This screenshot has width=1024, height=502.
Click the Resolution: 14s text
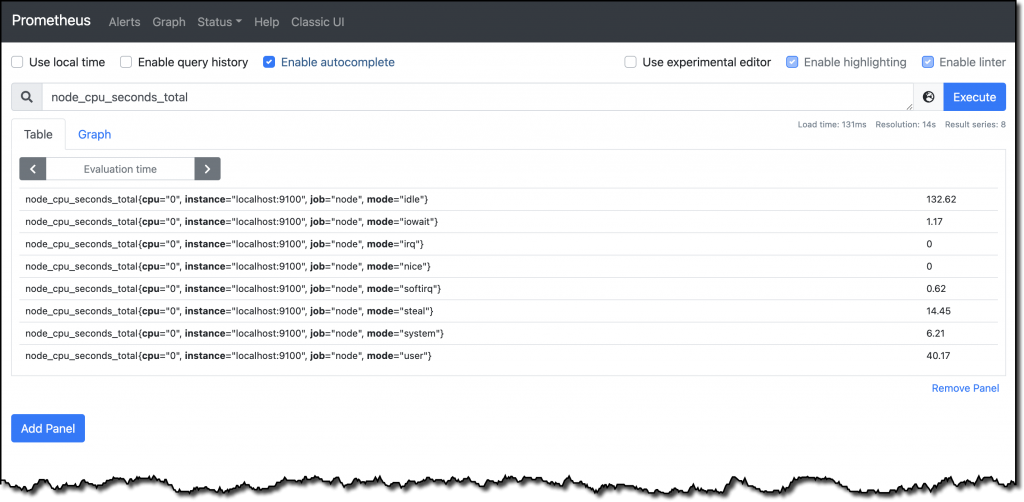pyautogui.click(x=906, y=125)
